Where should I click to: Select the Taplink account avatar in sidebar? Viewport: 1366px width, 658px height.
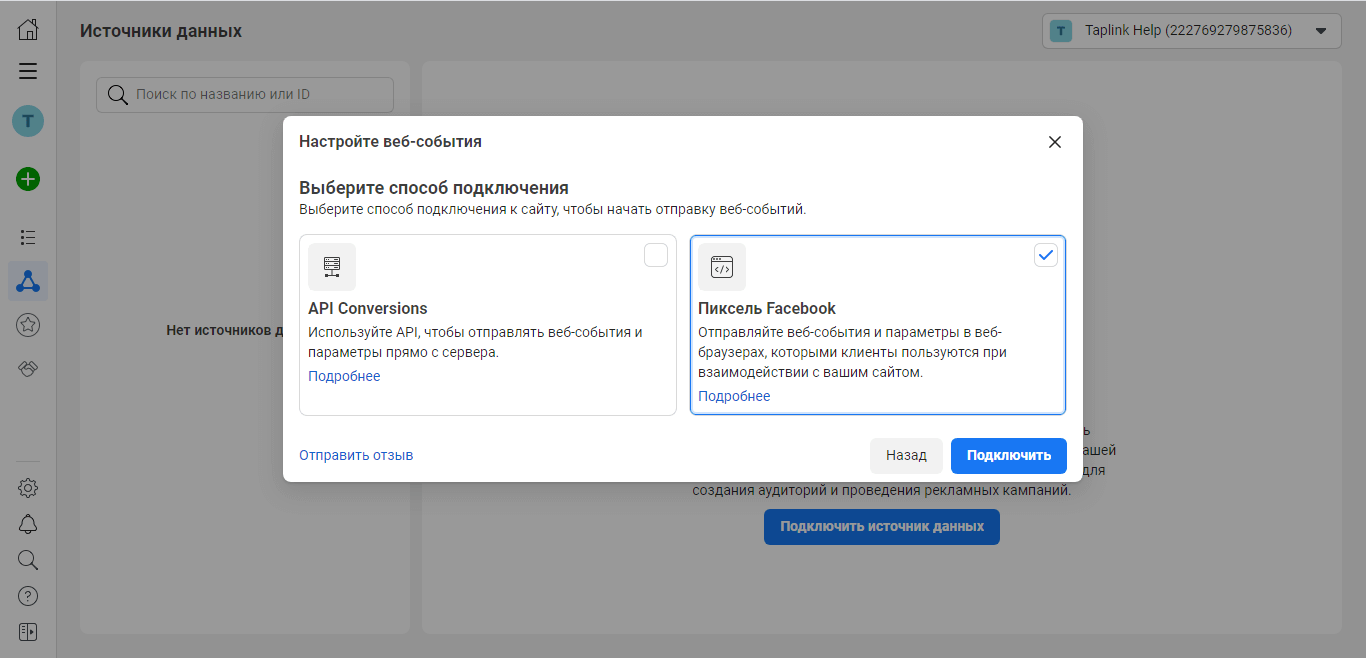[x=28, y=122]
